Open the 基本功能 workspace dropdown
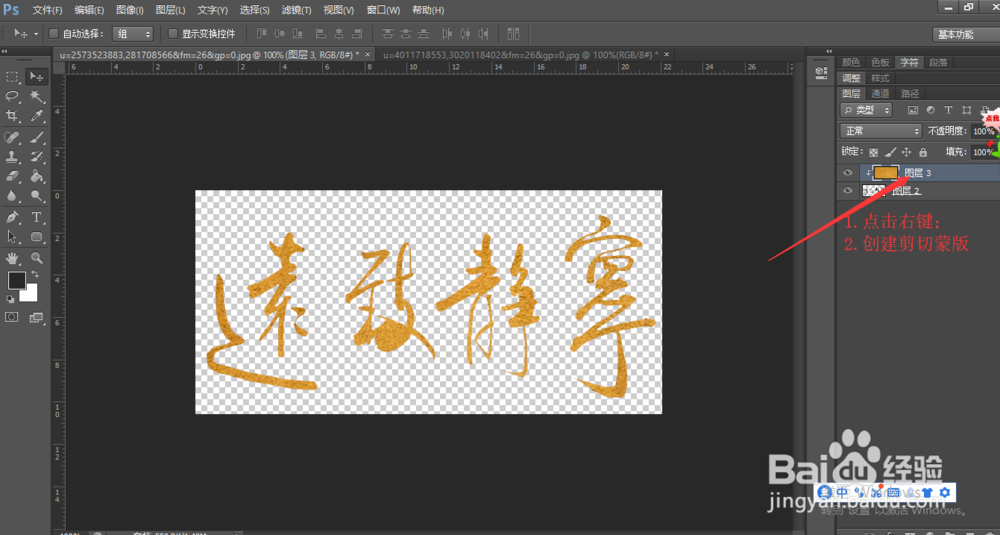This screenshot has width=1000, height=535. click(966, 34)
